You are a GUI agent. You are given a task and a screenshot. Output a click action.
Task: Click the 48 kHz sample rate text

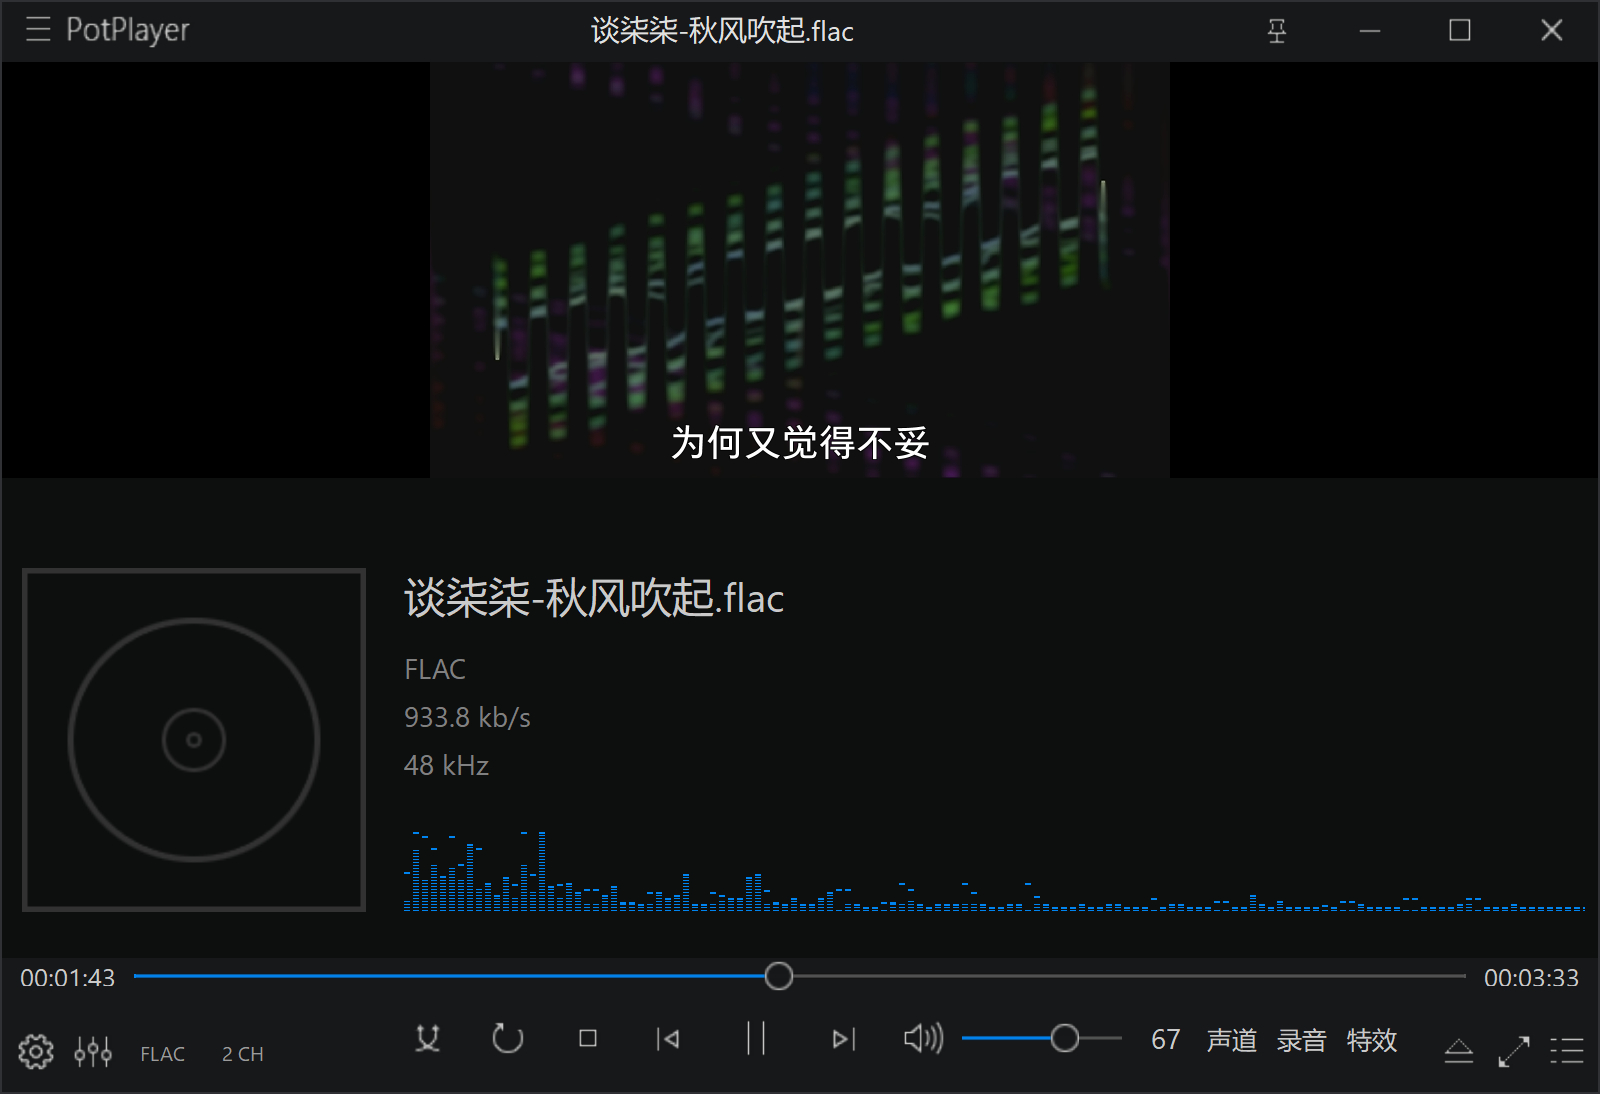[x=446, y=766]
